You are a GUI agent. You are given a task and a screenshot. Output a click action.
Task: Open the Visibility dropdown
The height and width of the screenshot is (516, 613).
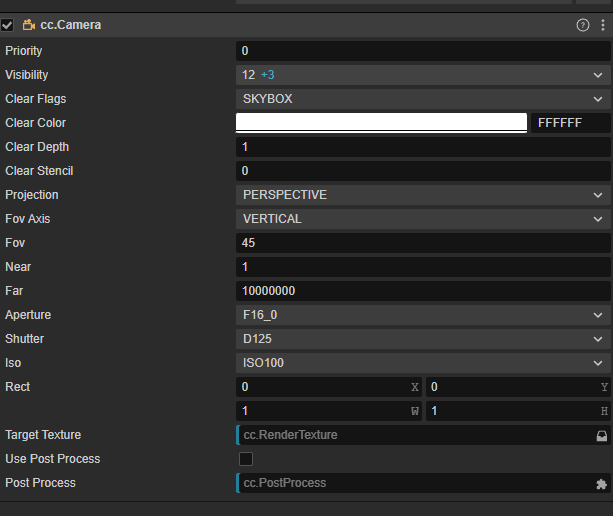pos(423,75)
